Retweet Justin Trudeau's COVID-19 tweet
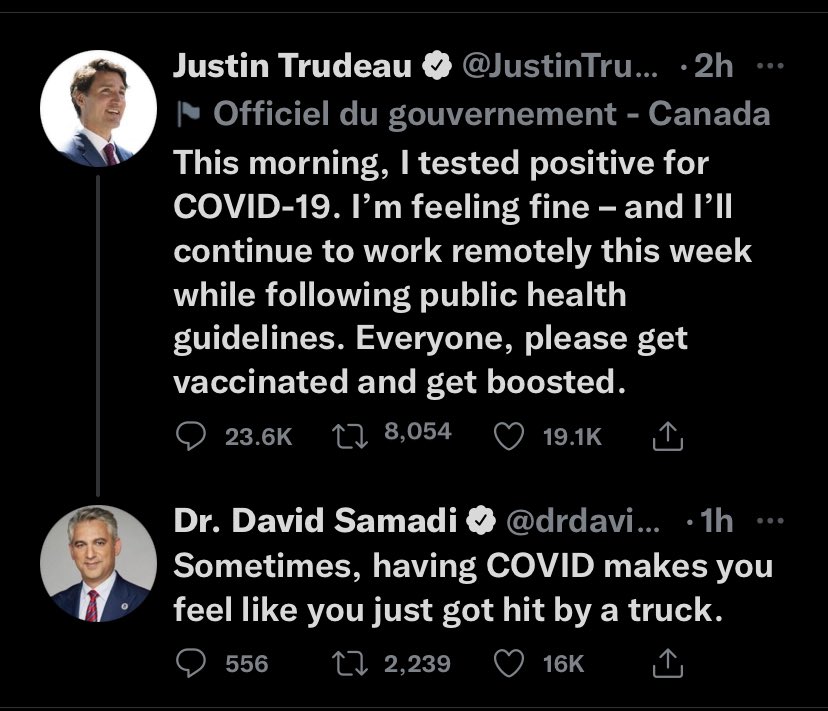 [x=351, y=435]
